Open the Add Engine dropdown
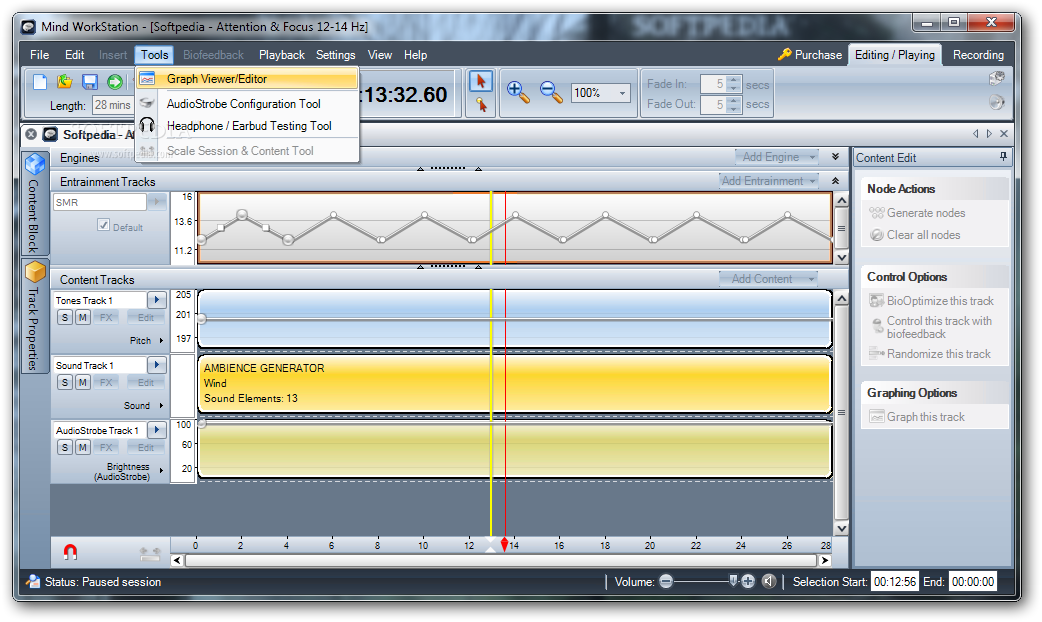 click(x=777, y=157)
